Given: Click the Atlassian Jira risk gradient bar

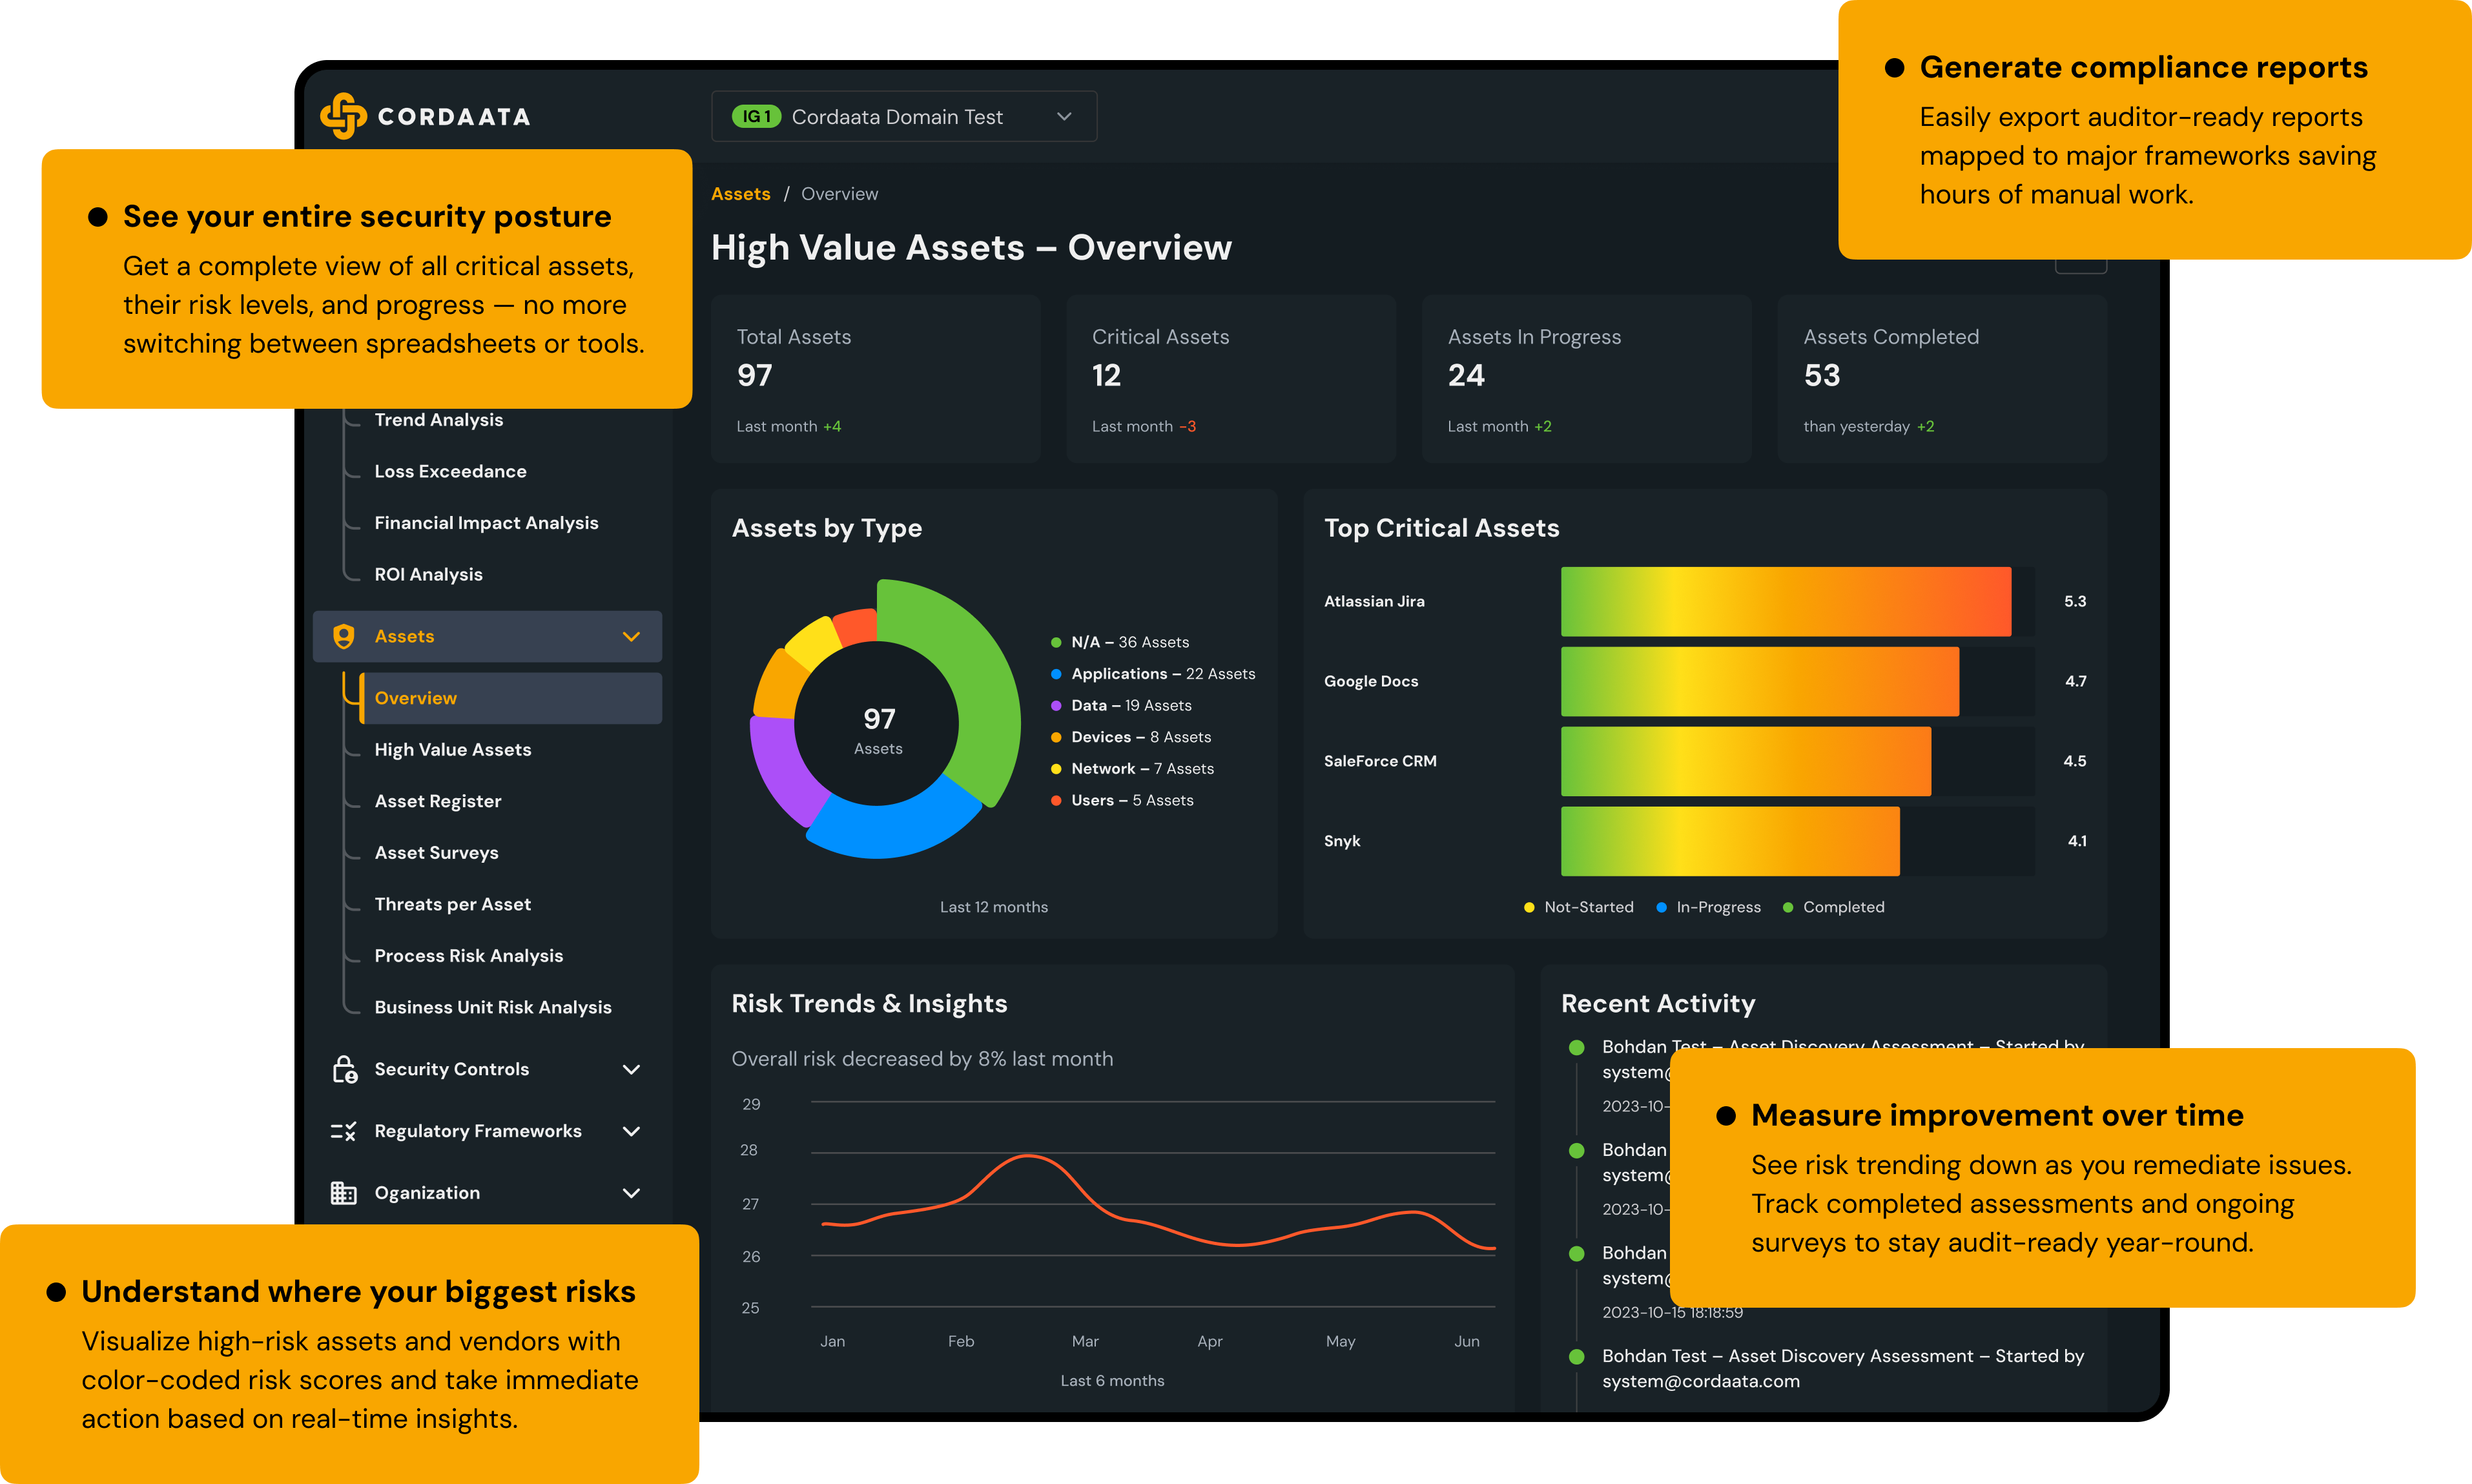Looking at the screenshot, I should [x=1785, y=601].
